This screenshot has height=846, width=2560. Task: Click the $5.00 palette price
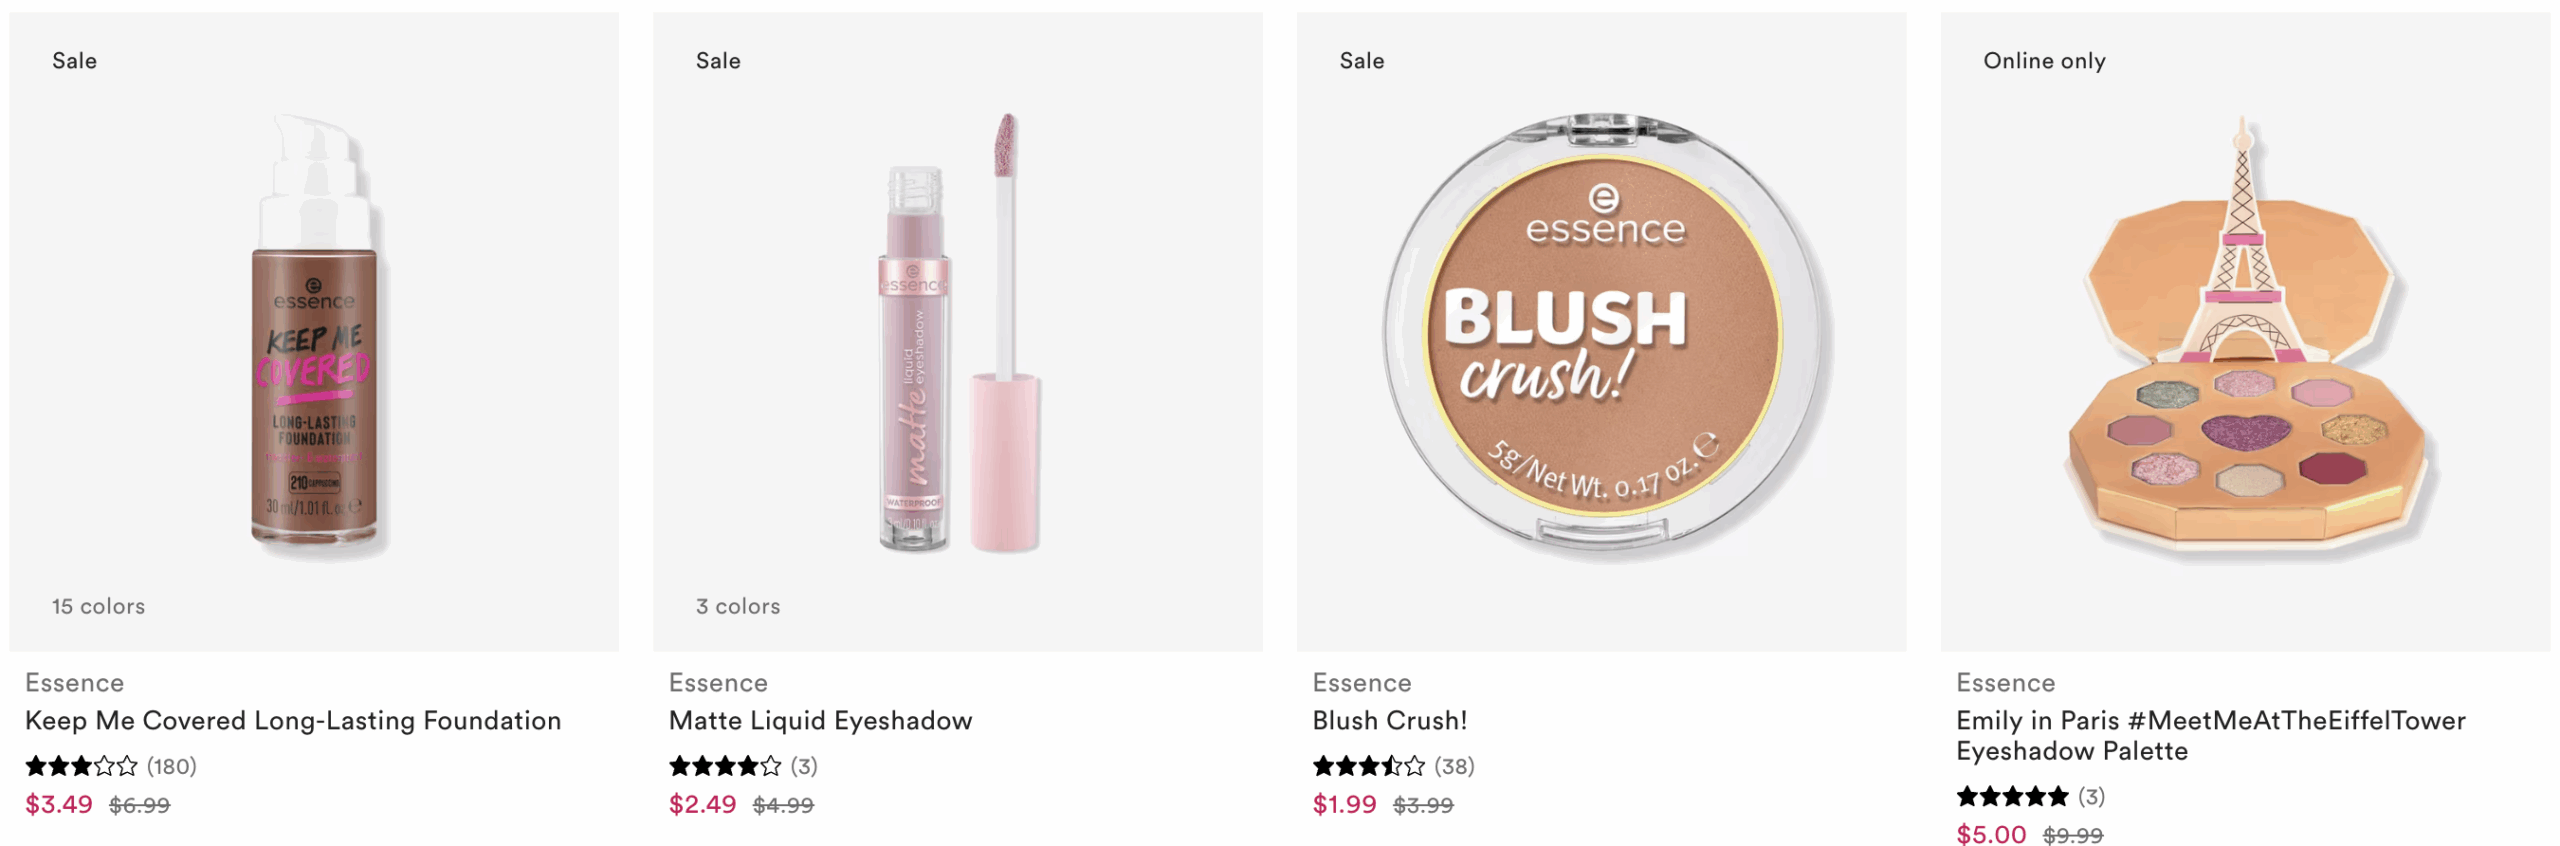1991,834
